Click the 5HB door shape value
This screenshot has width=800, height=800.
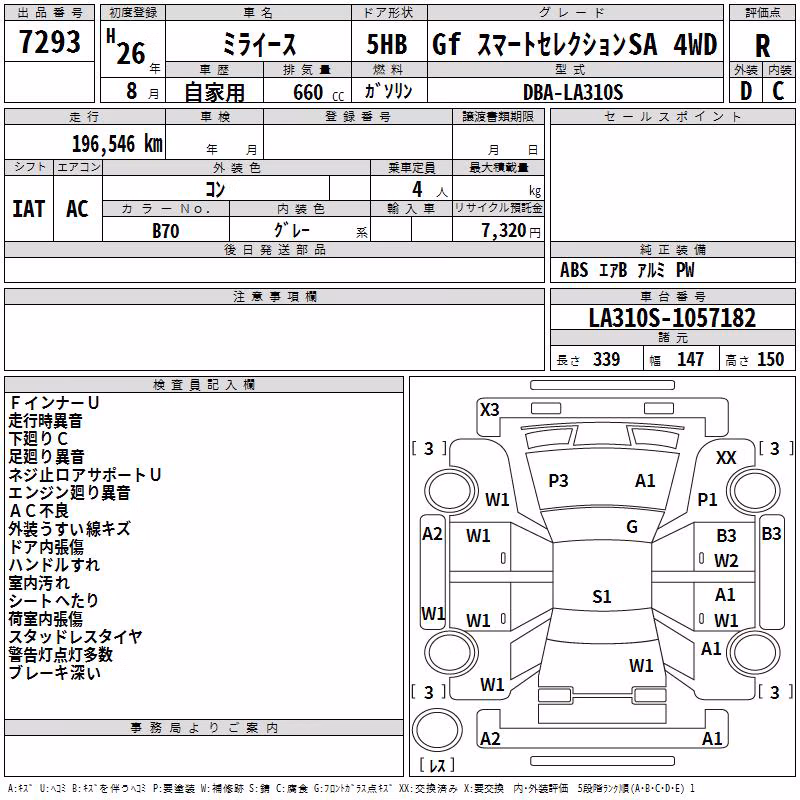387,44
